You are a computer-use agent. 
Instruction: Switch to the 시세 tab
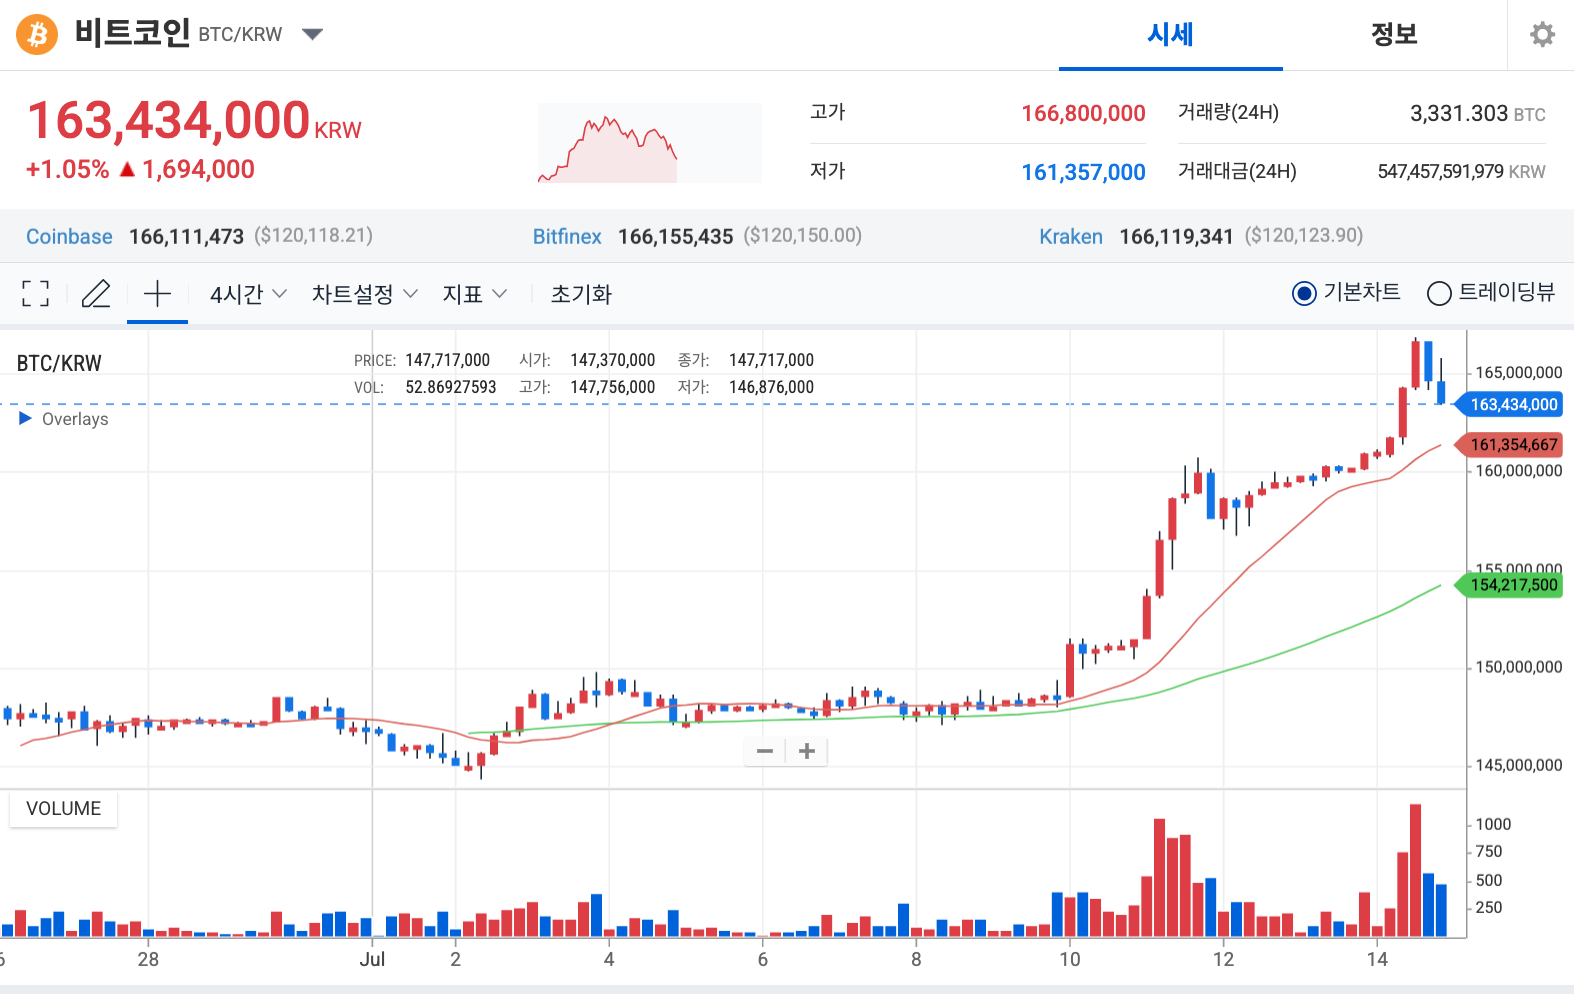click(x=1170, y=35)
